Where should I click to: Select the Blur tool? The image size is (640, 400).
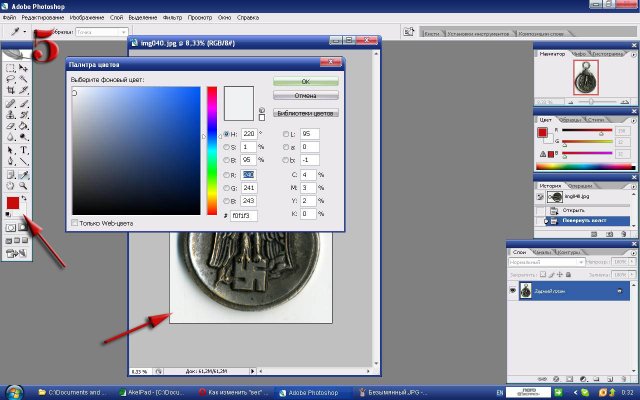click(x=11, y=137)
